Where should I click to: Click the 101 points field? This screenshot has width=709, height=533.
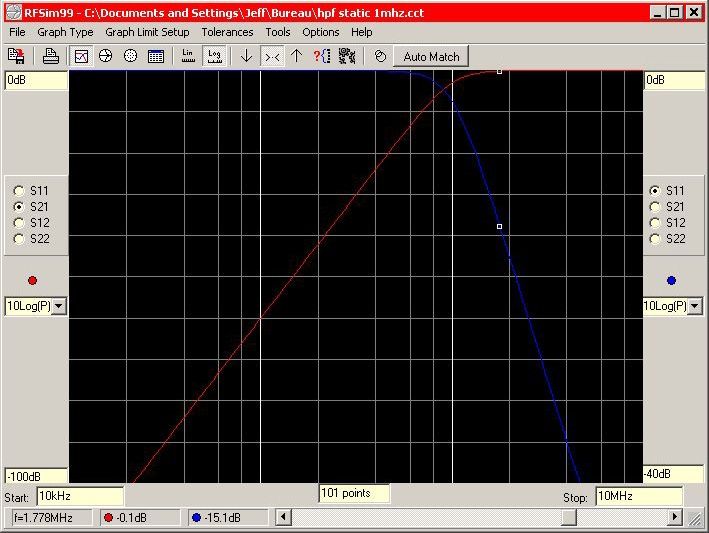354,493
